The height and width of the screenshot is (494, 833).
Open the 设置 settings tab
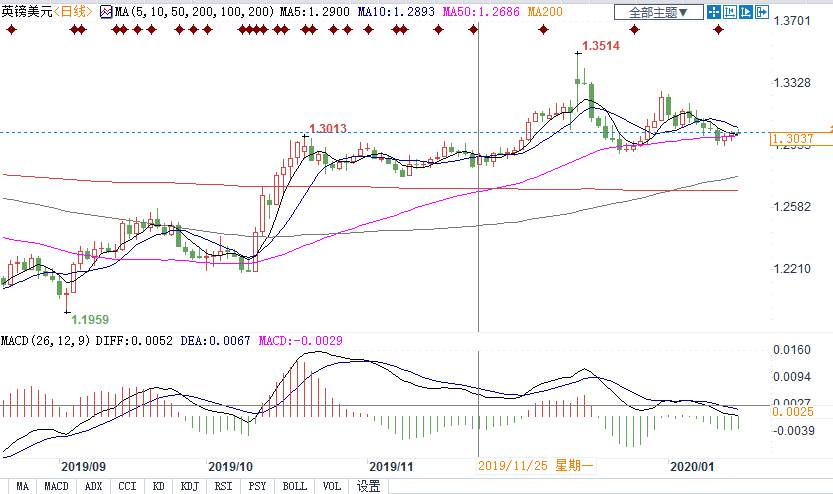point(369,486)
